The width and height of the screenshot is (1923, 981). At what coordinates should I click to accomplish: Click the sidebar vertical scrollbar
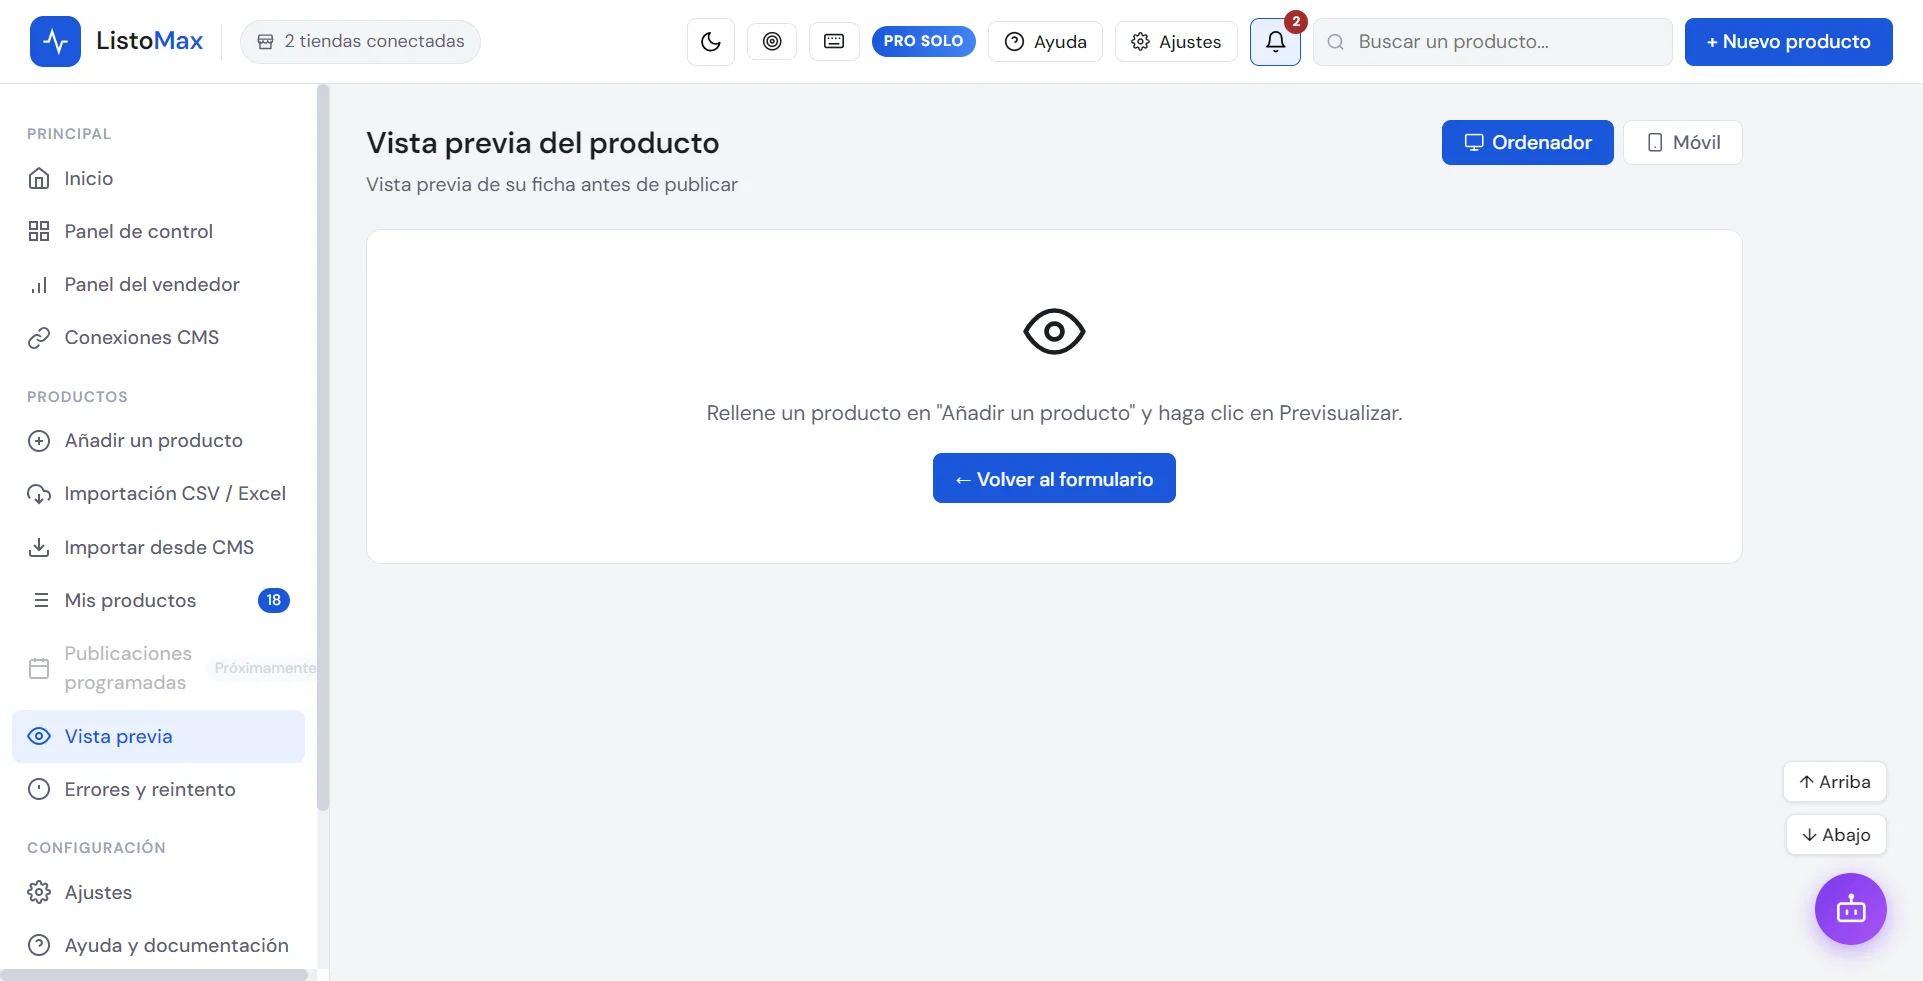323,448
